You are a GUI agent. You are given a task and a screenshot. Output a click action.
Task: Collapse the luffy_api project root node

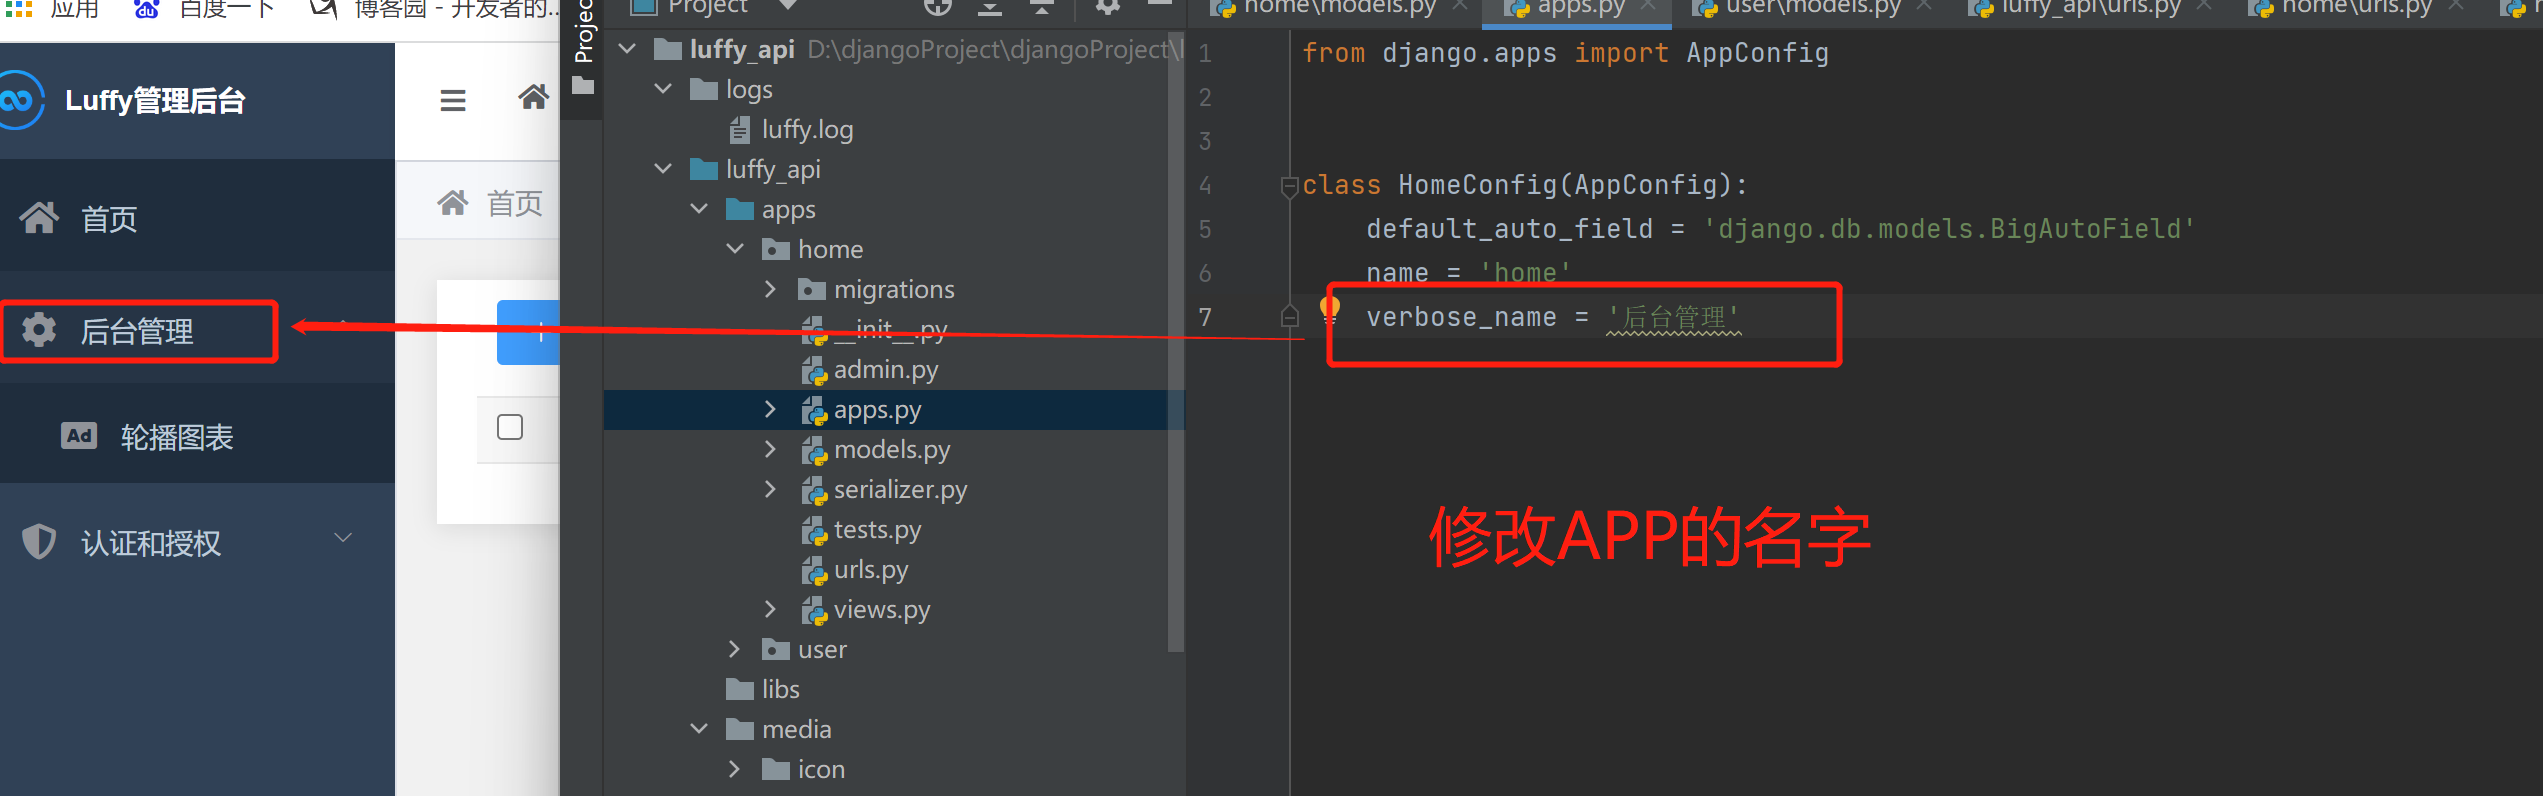click(628, 48)
